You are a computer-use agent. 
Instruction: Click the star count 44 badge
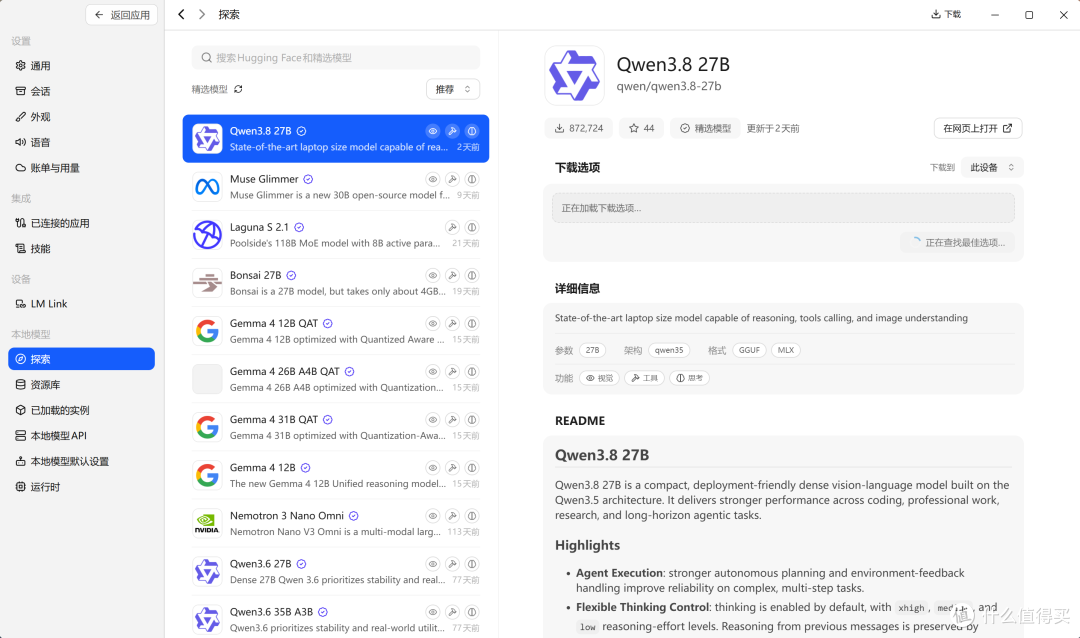click(641, 128)
